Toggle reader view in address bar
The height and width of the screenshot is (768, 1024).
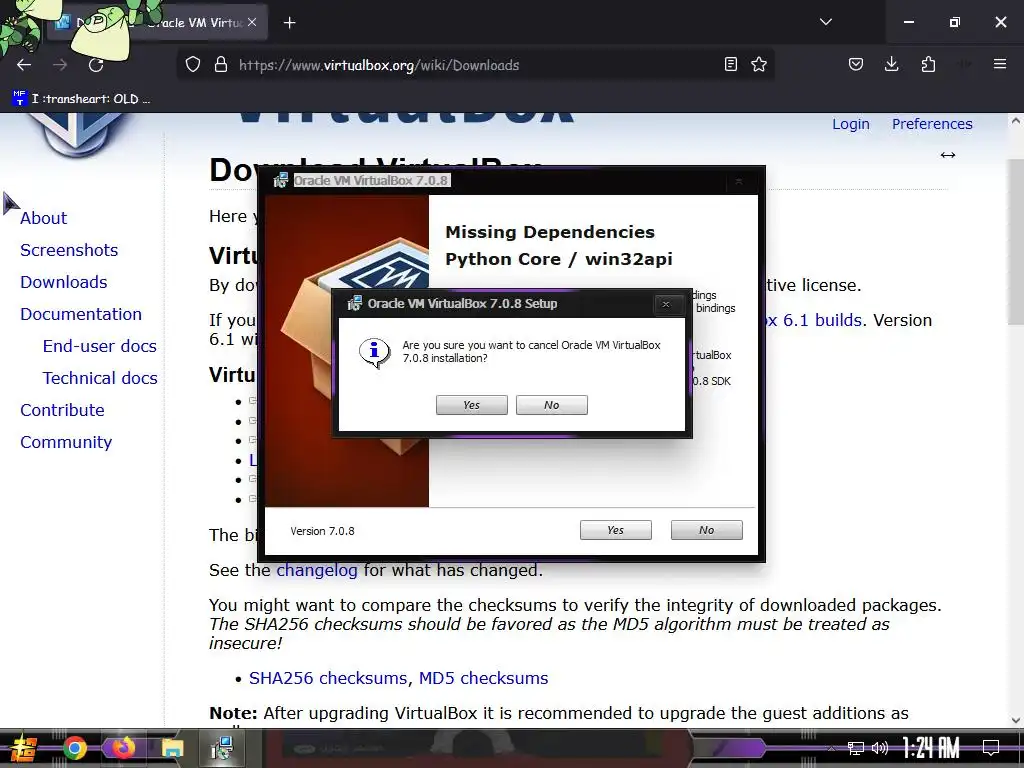[x=731, y=64]
